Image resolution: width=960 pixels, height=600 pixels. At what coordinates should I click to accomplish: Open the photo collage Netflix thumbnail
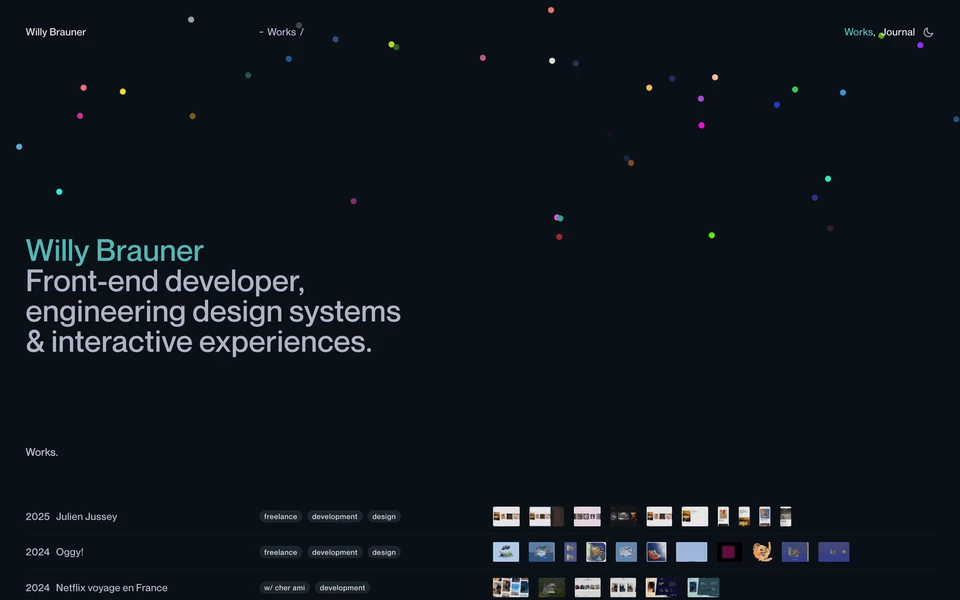(511, 587)
